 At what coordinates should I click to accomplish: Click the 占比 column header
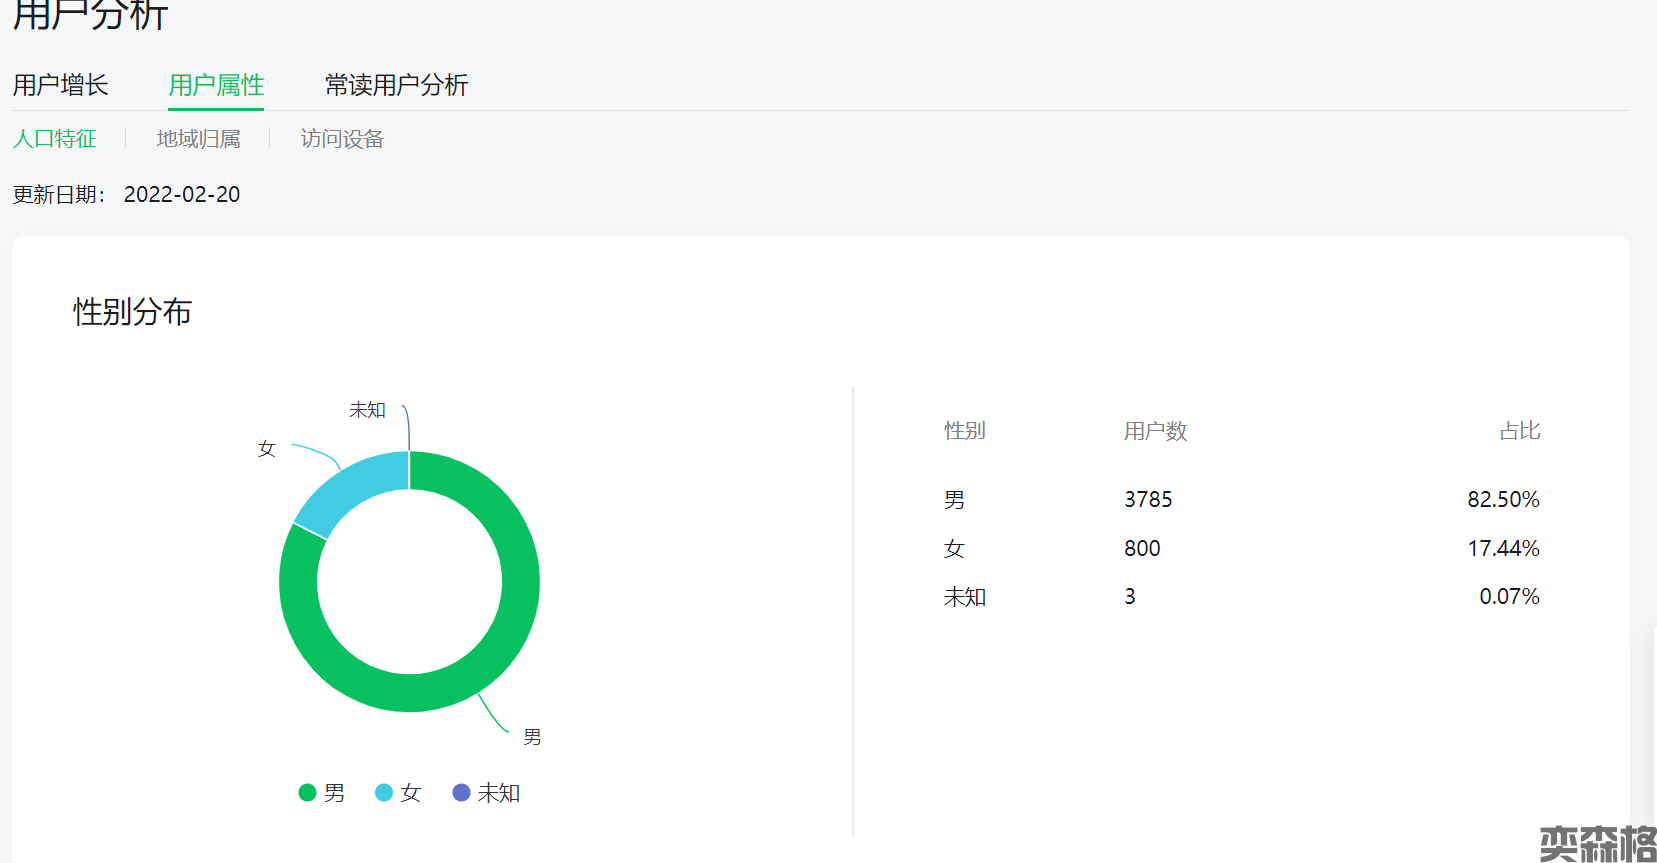pos(1519,431)
